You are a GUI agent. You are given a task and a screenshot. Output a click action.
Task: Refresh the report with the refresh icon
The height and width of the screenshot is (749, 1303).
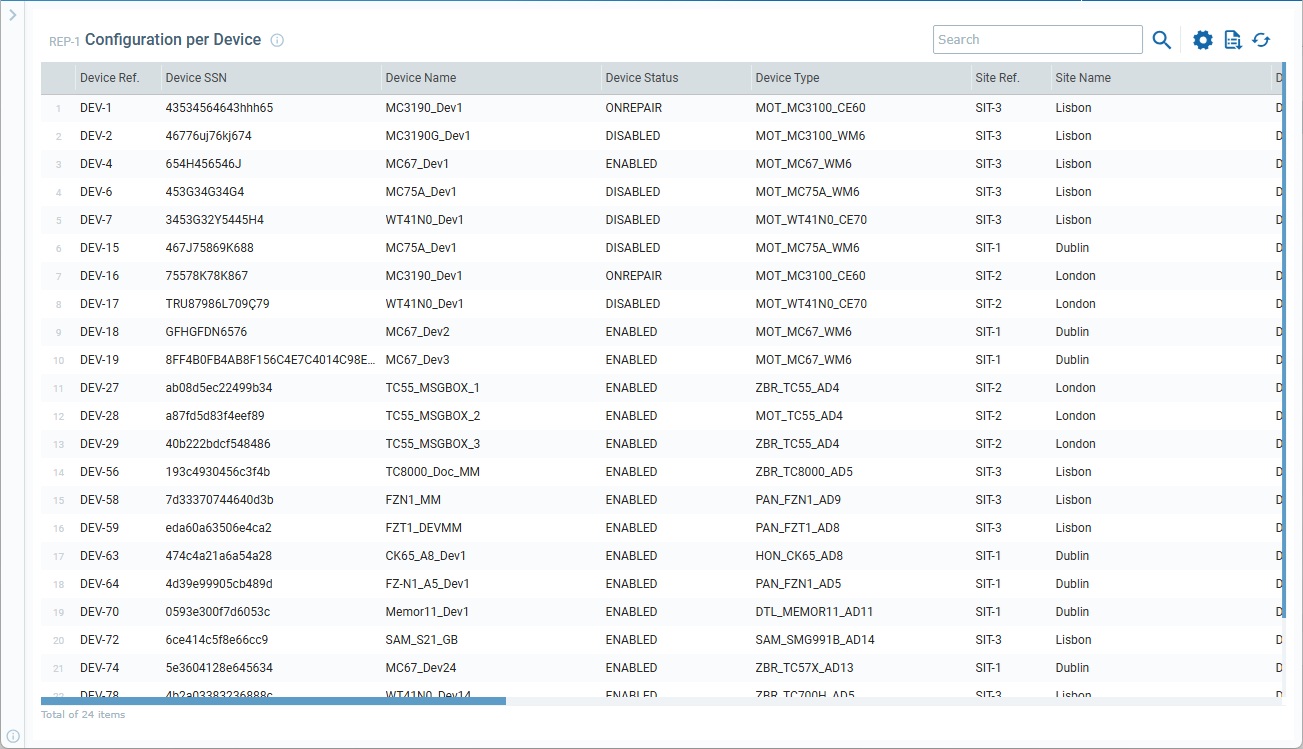tap(1260, 39)
